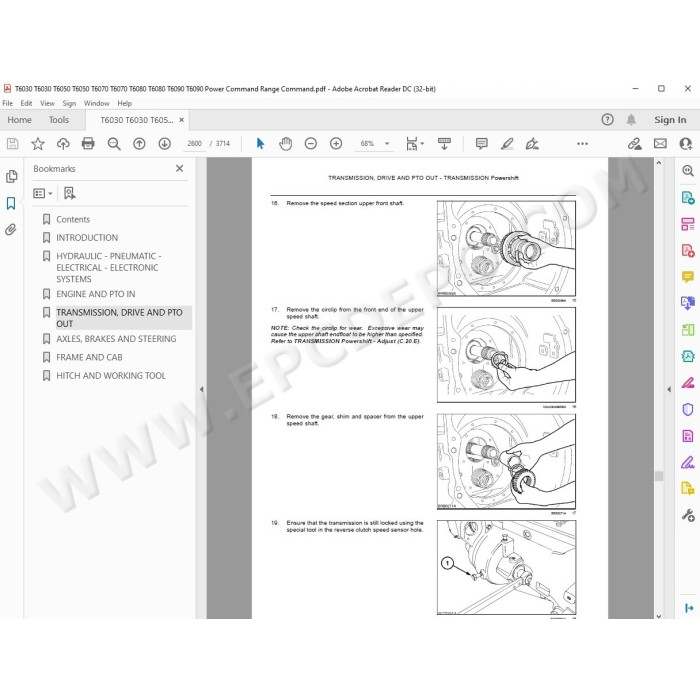Print the document using printer icon
The width and height of the screenshot is (700, 700).
point(88,144)
